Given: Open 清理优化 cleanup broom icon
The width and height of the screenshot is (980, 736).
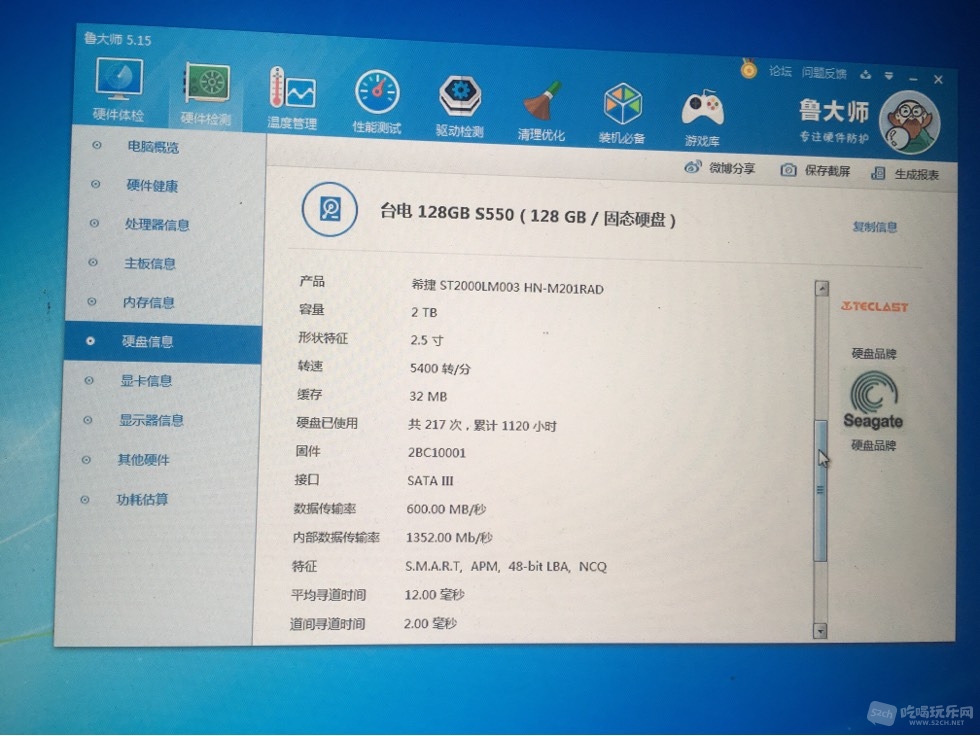Looking at the screenshot, I should (x=541, y=109).
